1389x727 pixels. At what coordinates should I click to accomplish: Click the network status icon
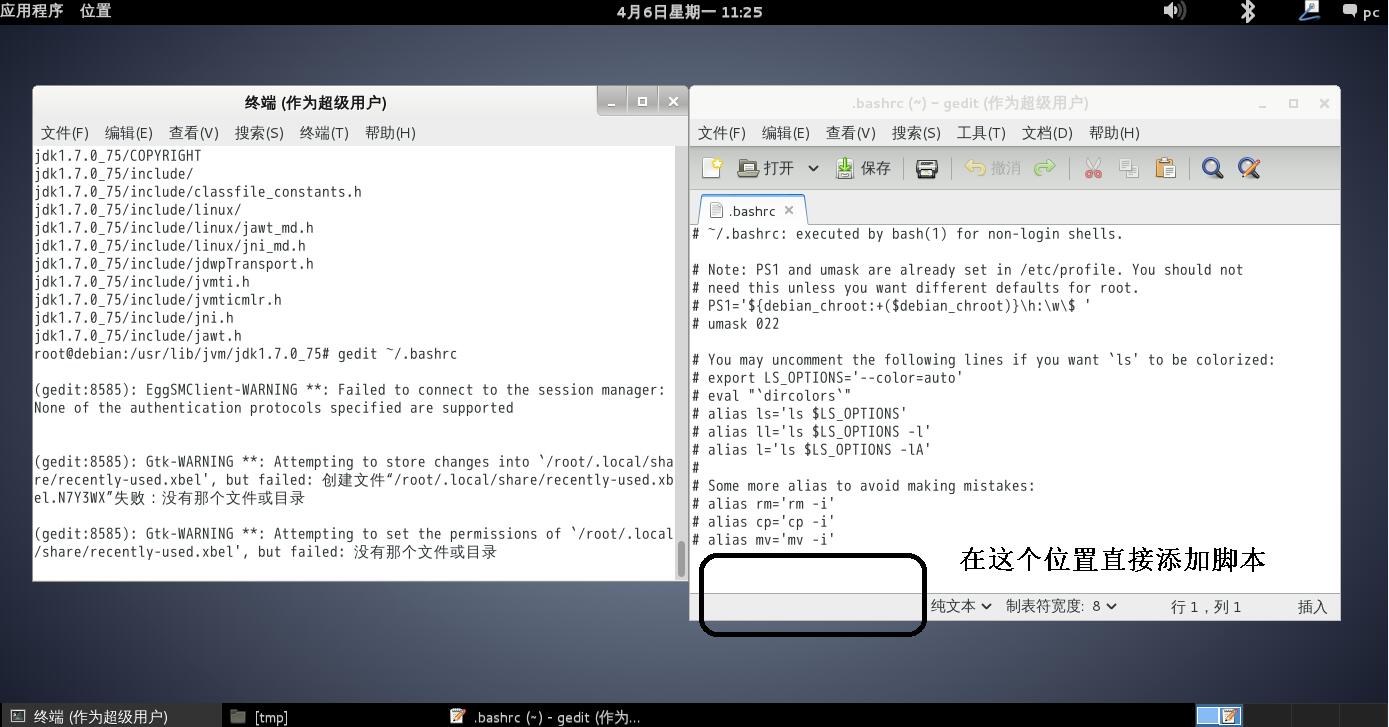1309,11
